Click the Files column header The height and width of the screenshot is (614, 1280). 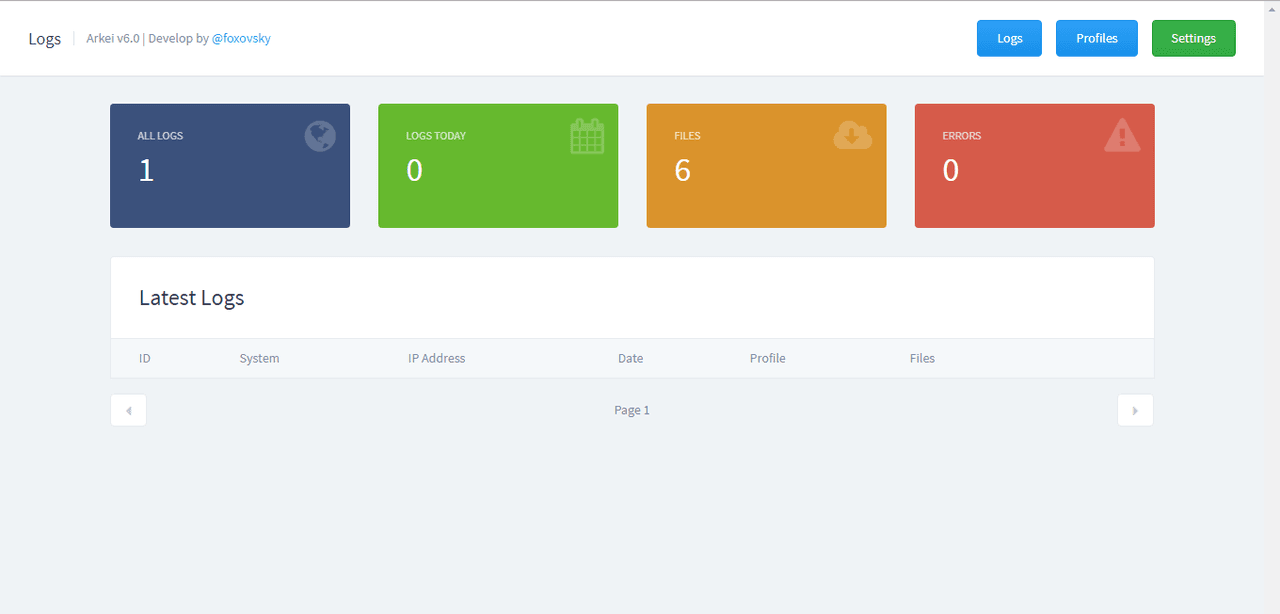[922, 358]
